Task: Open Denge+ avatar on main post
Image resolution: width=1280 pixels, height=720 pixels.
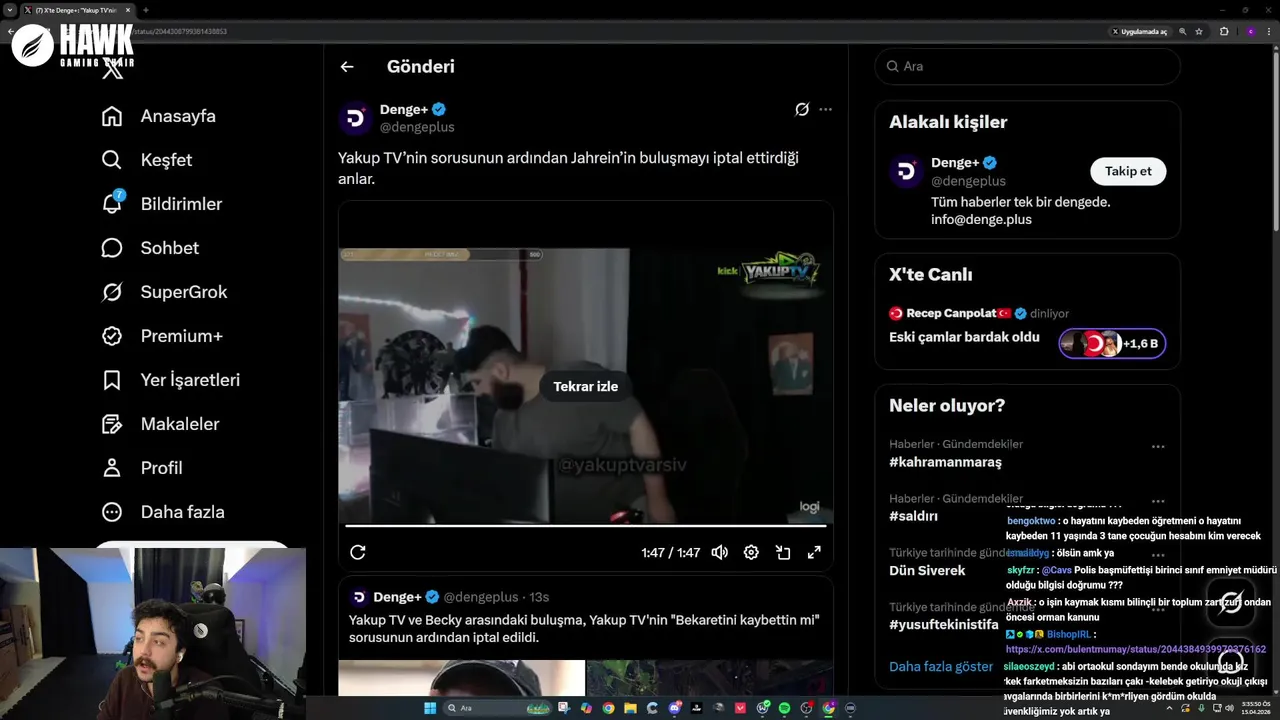Action: [355, 118]
